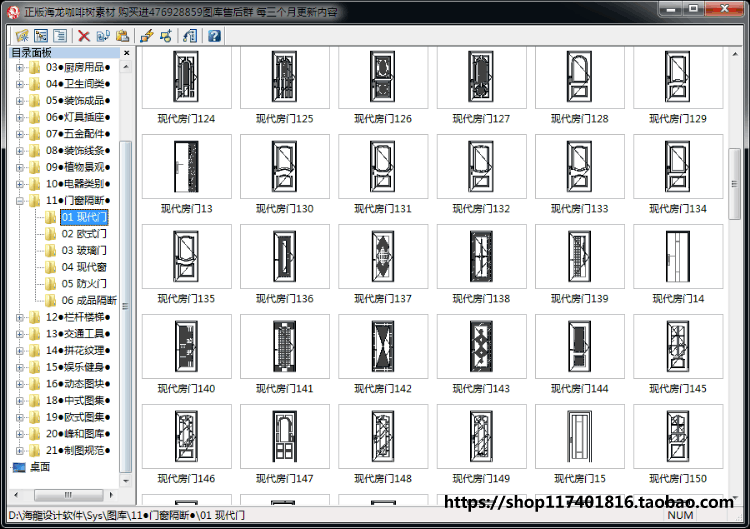Click the new folder toolbar icon
This screenshot has width=750, height=529.
pyautogui.click(x=22, y=36)
